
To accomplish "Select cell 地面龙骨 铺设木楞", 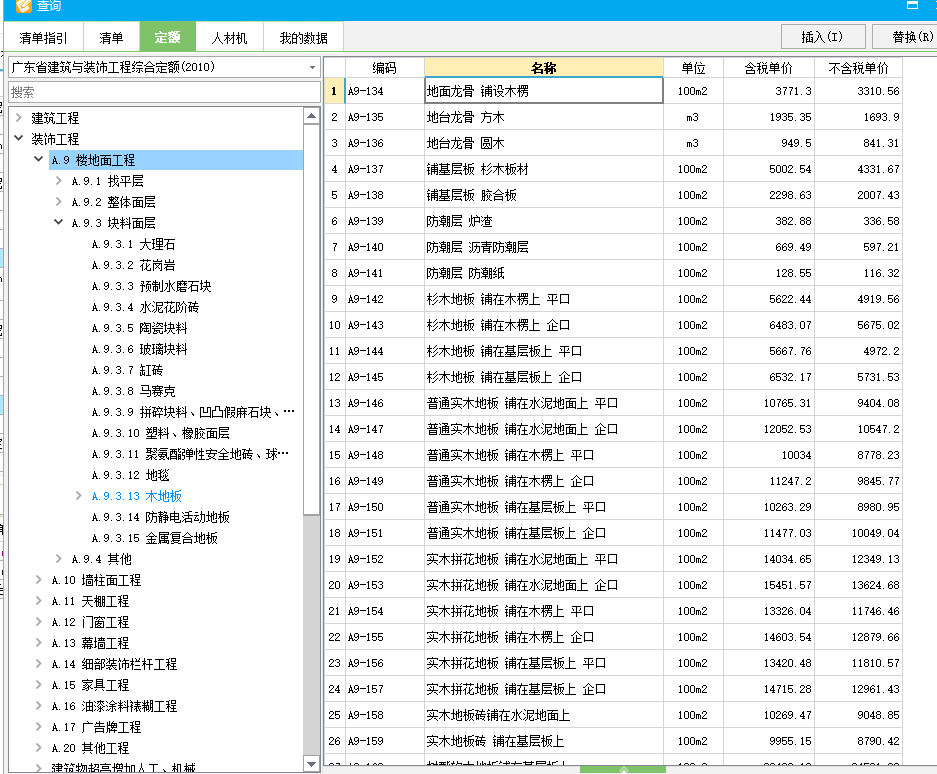I will 544,91.
